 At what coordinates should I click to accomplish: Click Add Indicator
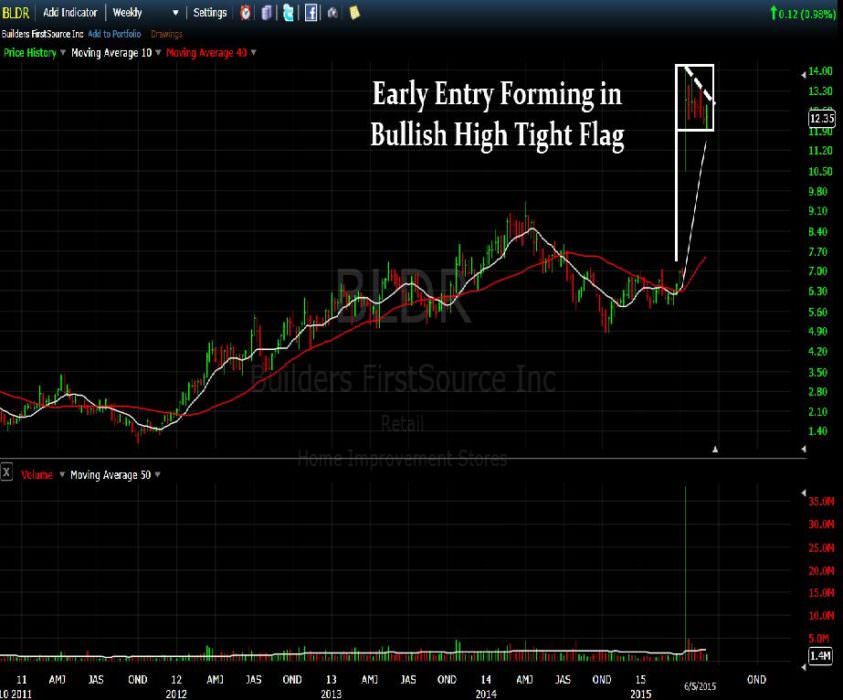click(70, 12)
